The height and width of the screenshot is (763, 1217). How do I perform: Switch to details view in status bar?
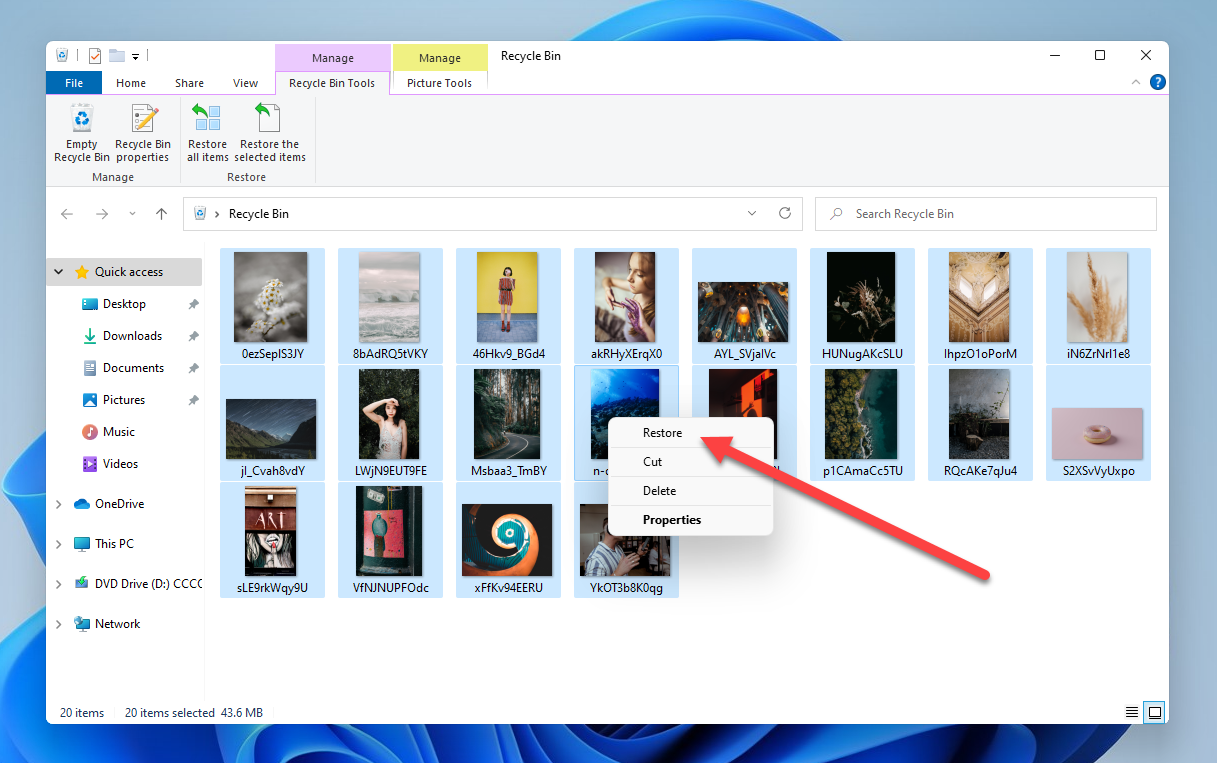[1132, 713]
